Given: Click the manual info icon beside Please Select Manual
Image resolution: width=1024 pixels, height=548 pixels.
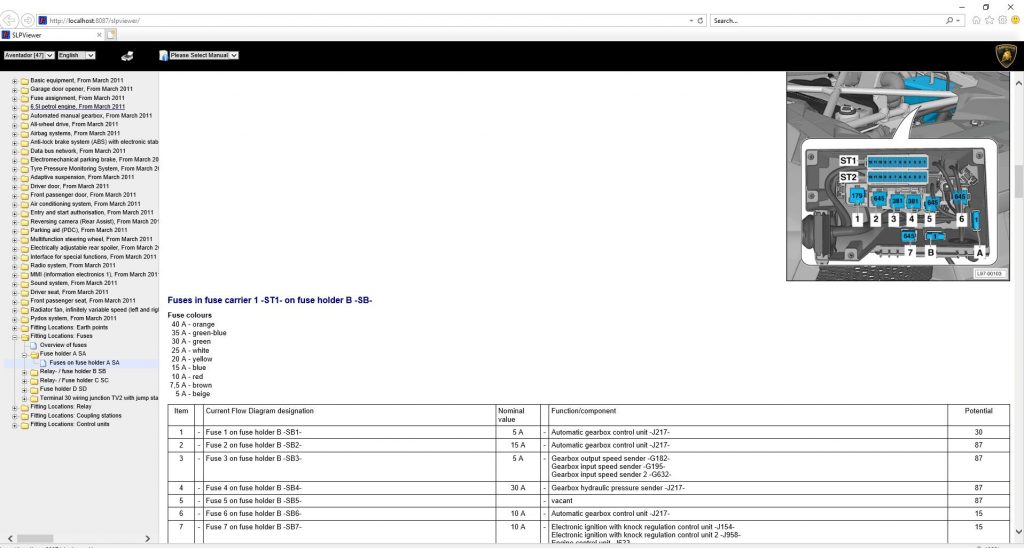Looking at the screenshot, I should pyautogui.click(x=163, y=56).
